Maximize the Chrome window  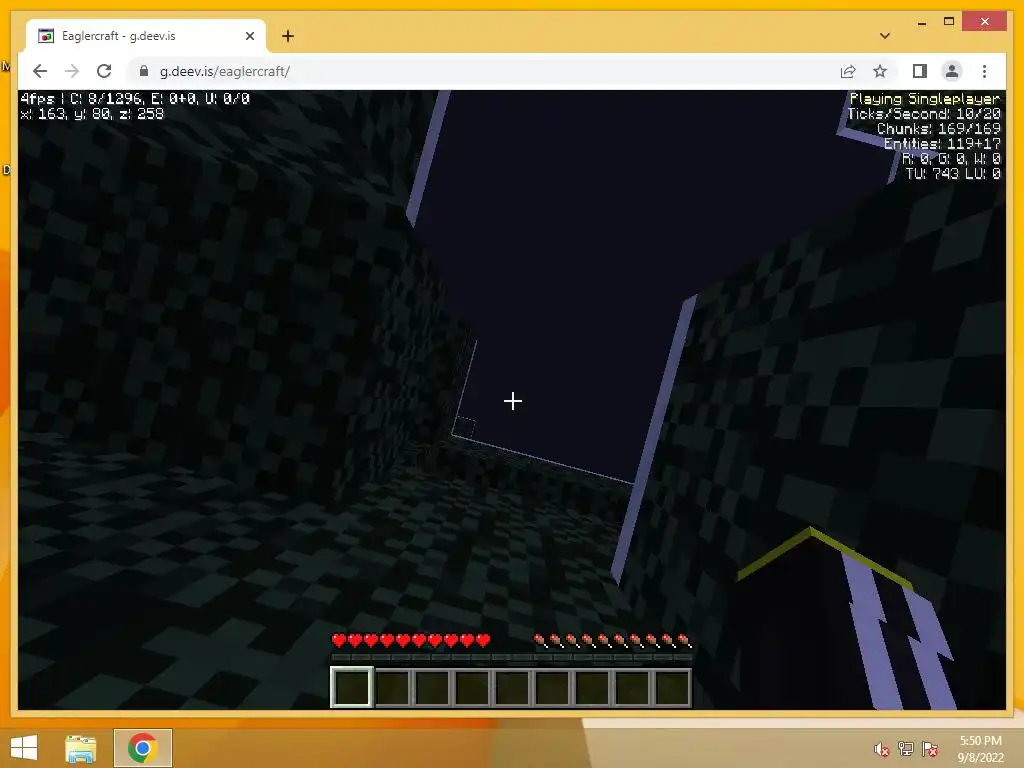949,22
